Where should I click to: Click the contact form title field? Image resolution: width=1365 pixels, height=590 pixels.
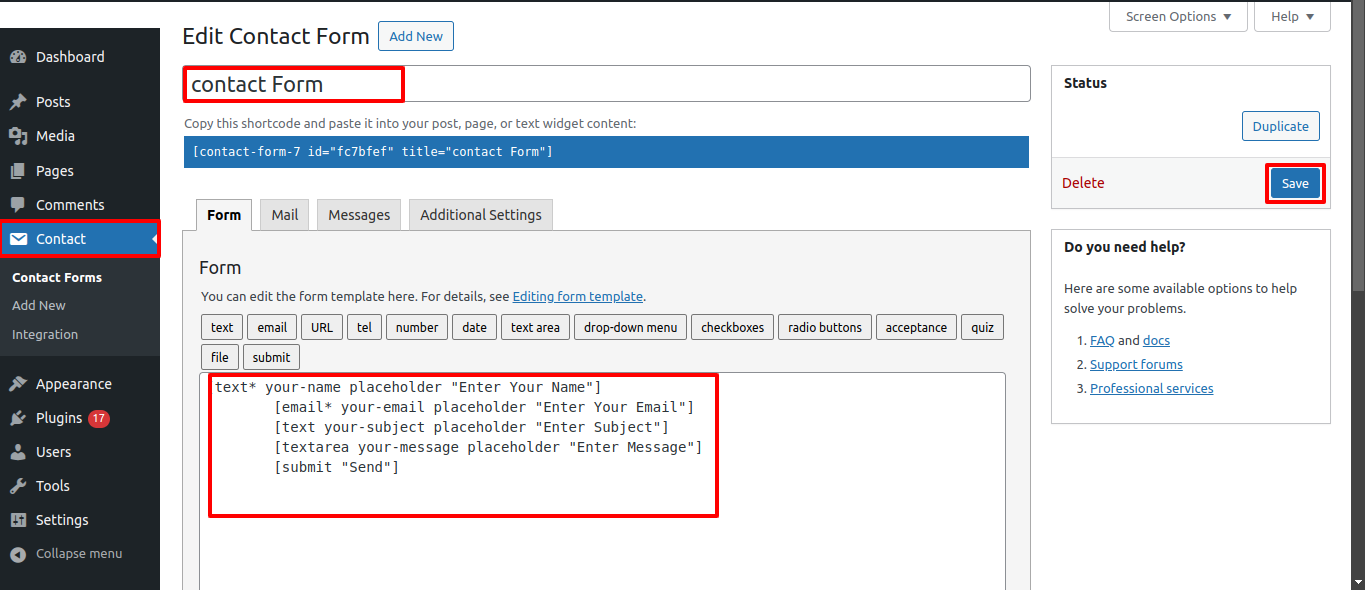click(x=606, y=84)
